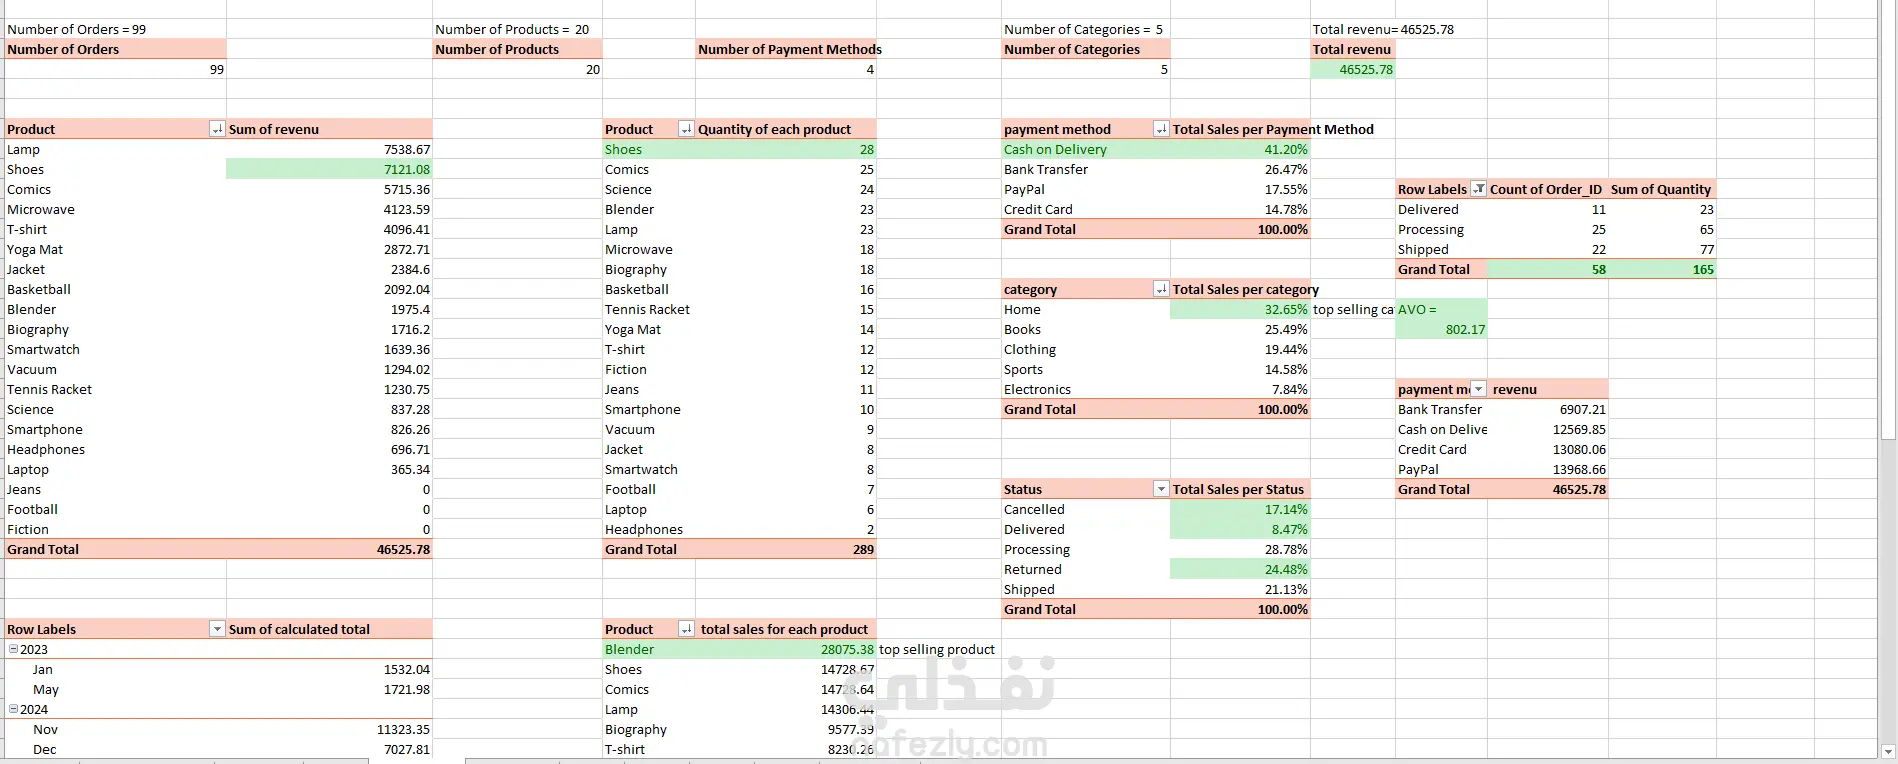Open Product filter beside total sales for each product

[686, 629]
